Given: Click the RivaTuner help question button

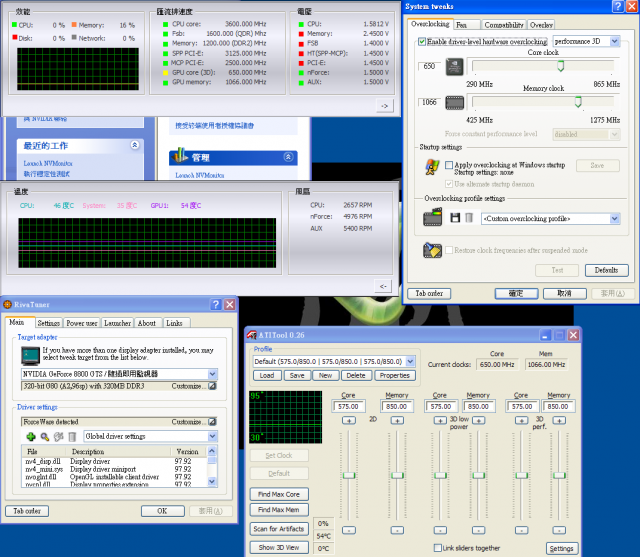Looking at the screenshot, I should coord(216,304).
